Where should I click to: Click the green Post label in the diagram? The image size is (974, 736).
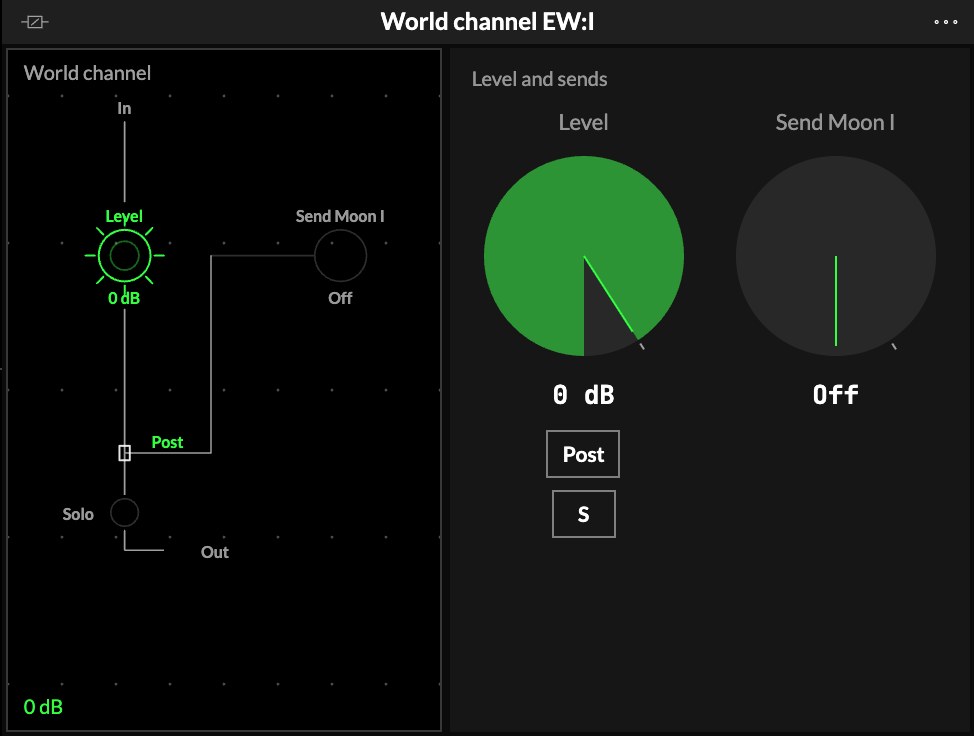pyautogui.click(x=167, y=442)
